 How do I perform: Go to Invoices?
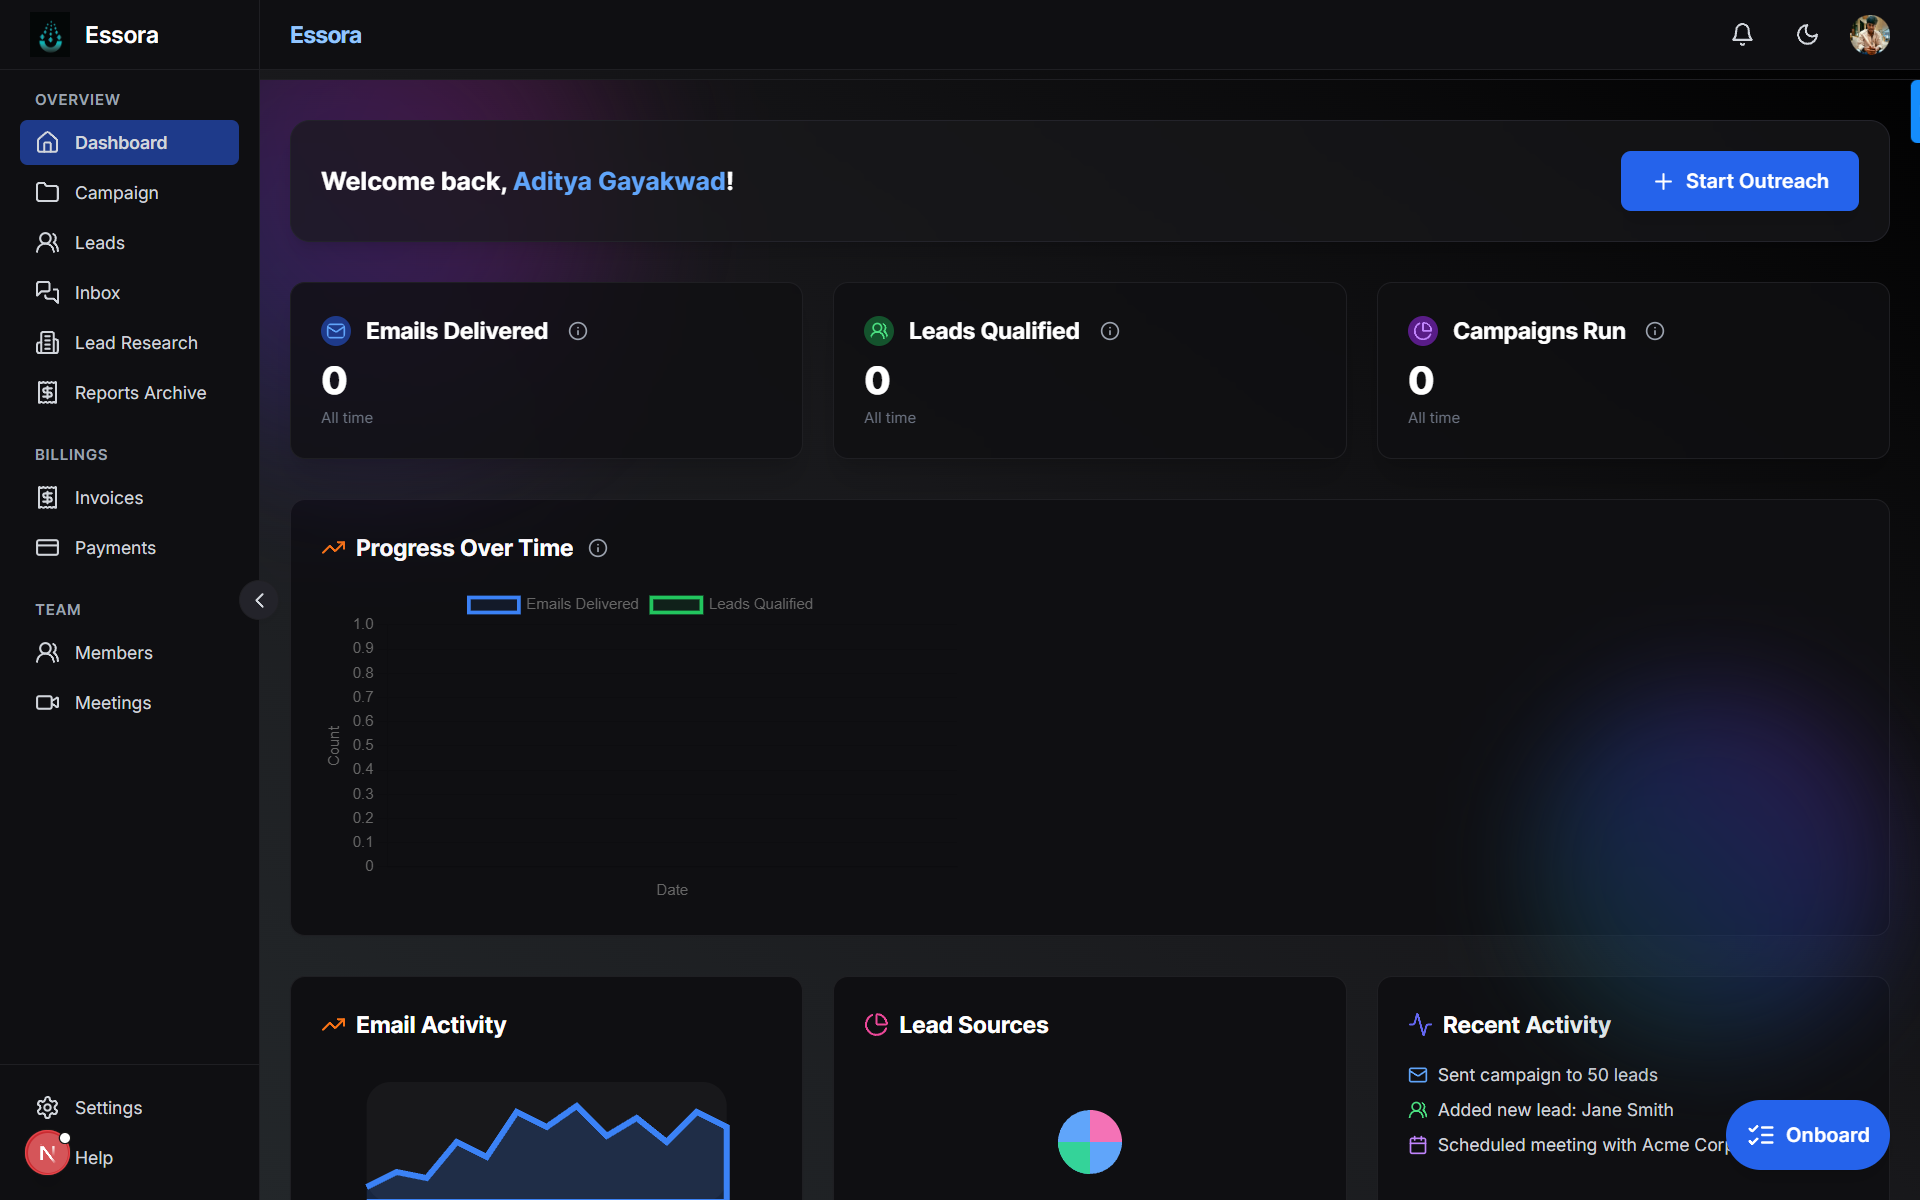[x=129, y=498]
